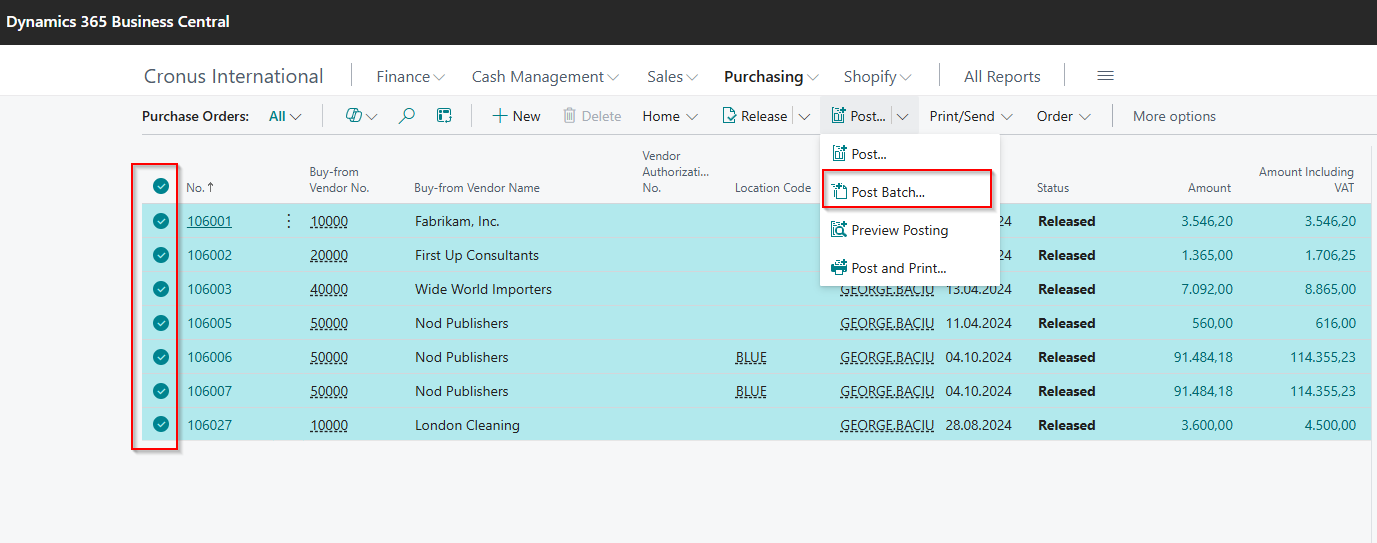Select the Wide World Importers cell
The height and width of the screenshot is (543, 1377).
(483, 289)
